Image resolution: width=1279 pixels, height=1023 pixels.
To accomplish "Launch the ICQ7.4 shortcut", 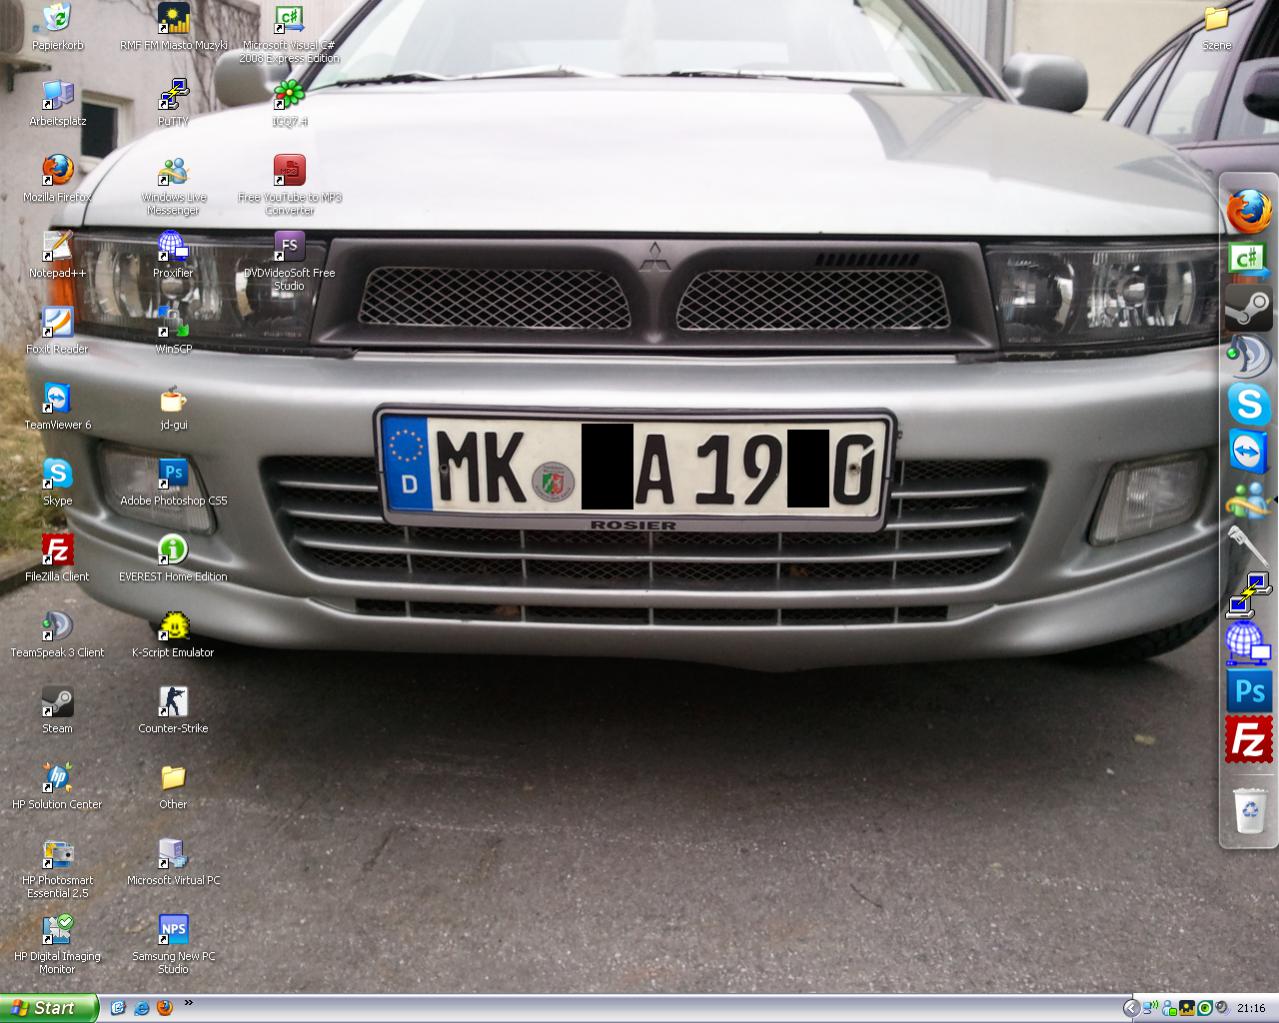I will [x=289, y=103].
